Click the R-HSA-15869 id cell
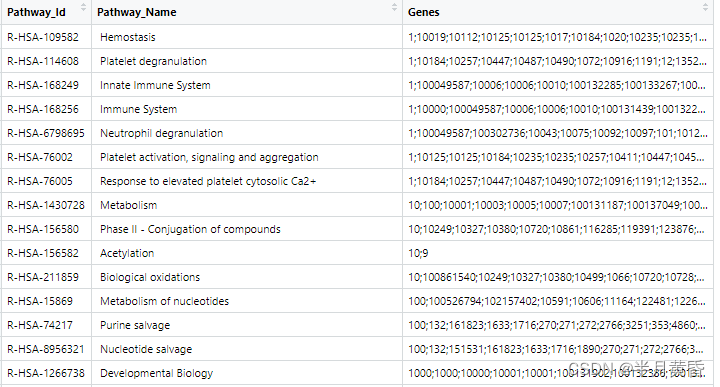This screenshot has width=720, height=387. pos(46,301)
